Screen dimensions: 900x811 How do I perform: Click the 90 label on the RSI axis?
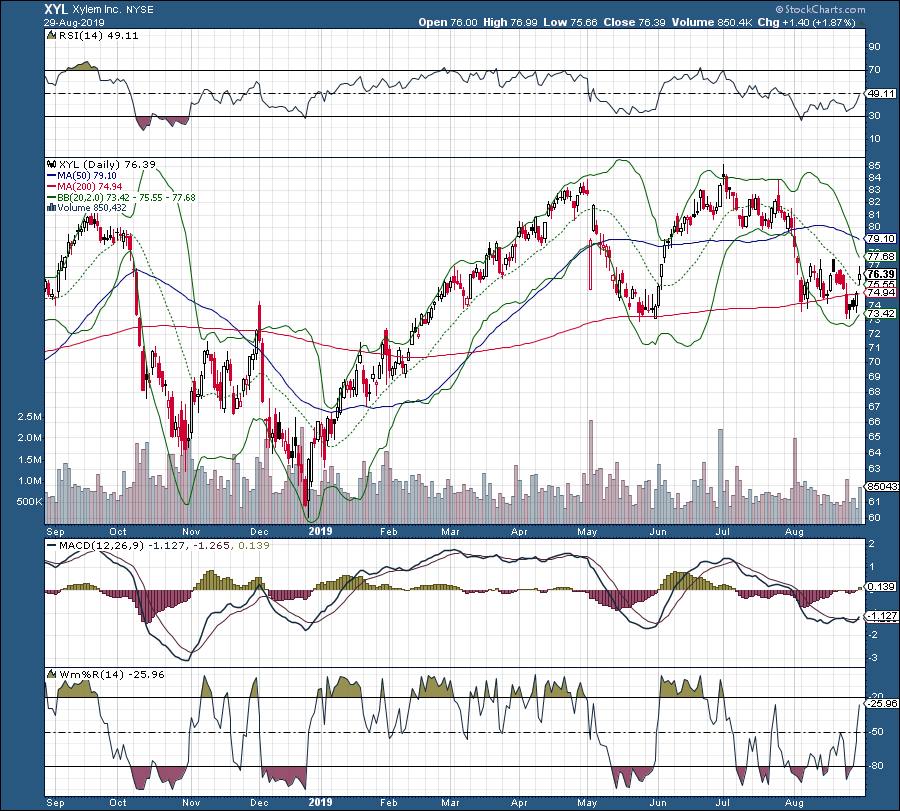[874, 47]
